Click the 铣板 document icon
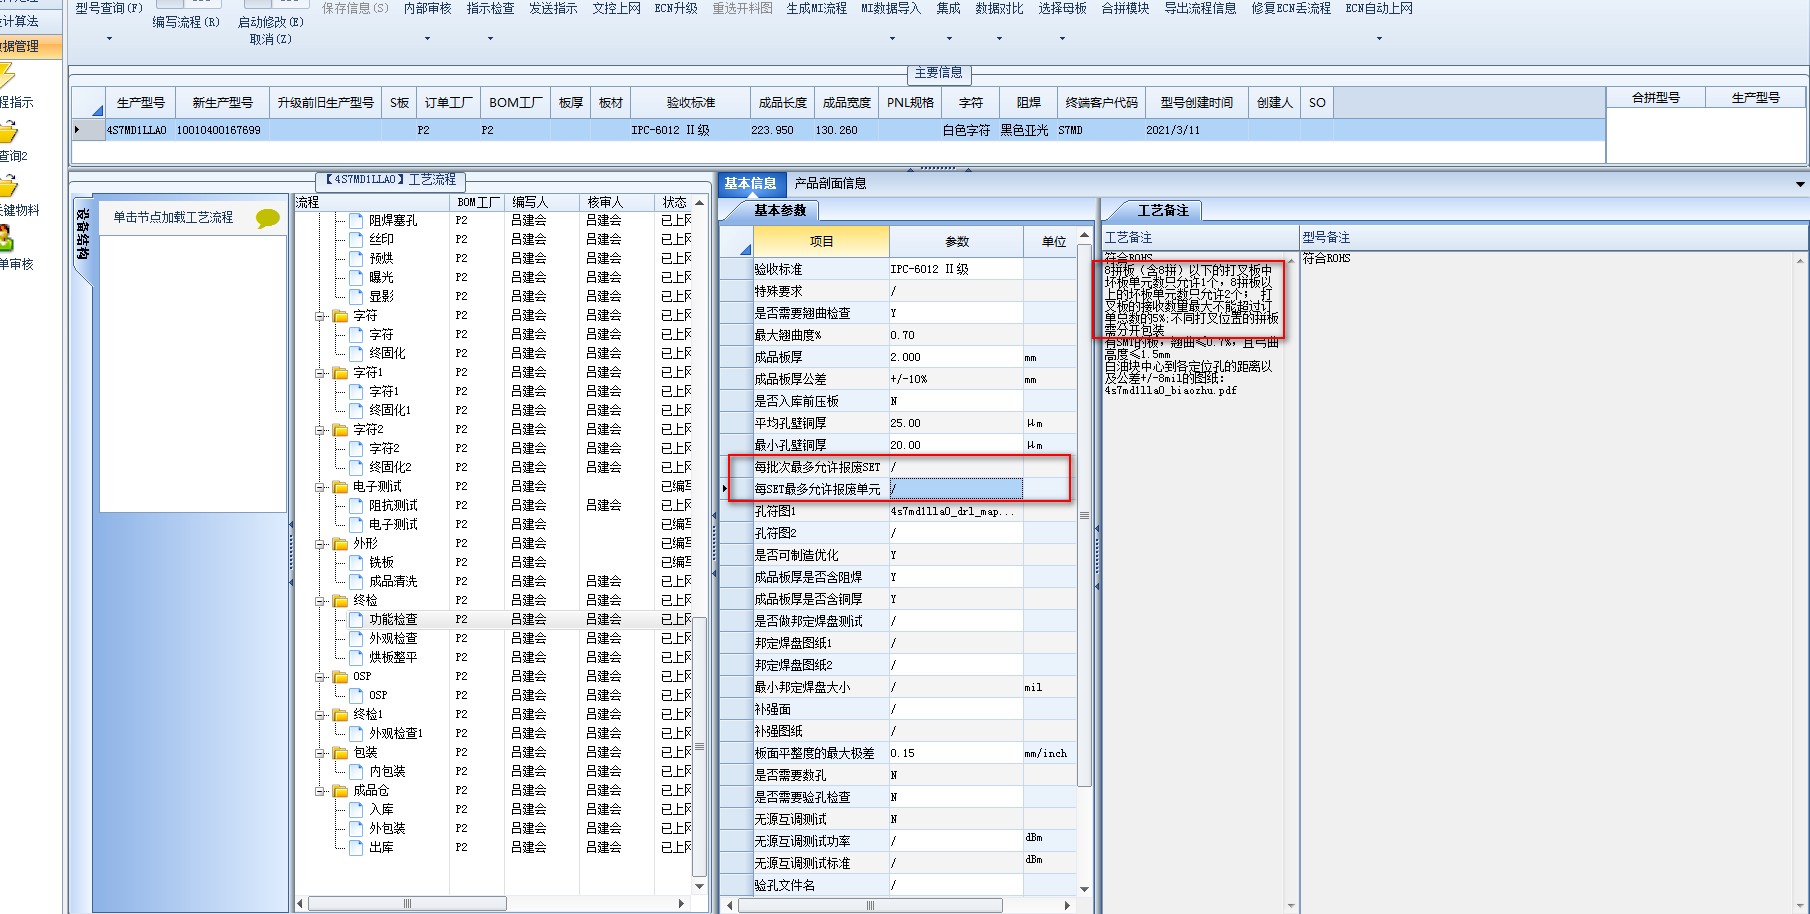Viewport: 1810px width, 914px height. pyautogui.click(x=356, y=563)
